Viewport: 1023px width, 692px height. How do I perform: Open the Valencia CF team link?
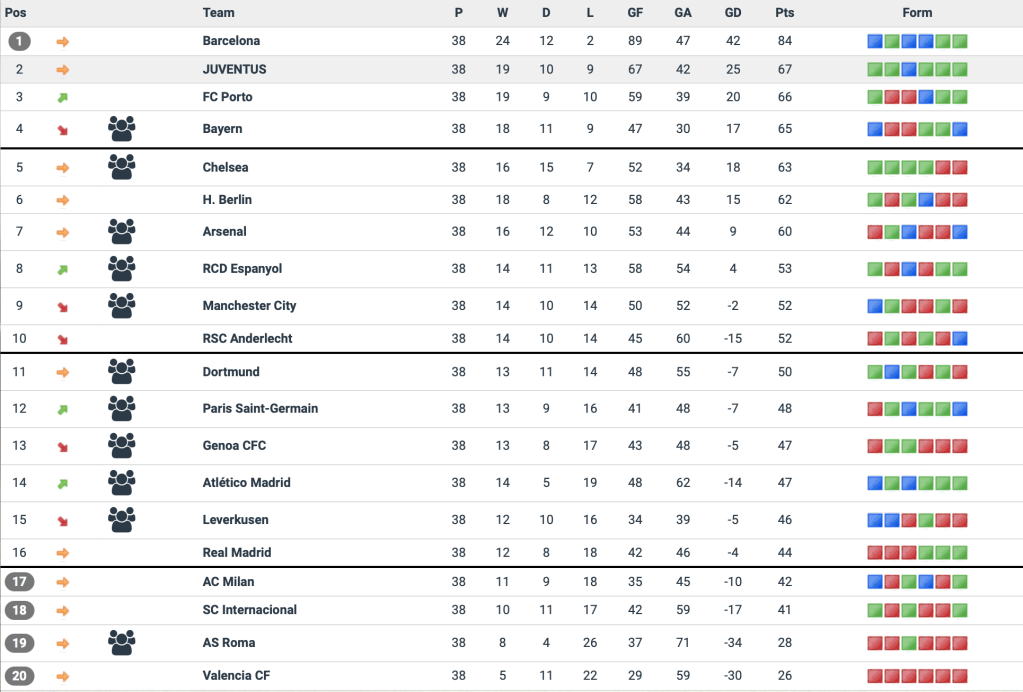click(x=236, y=676)
